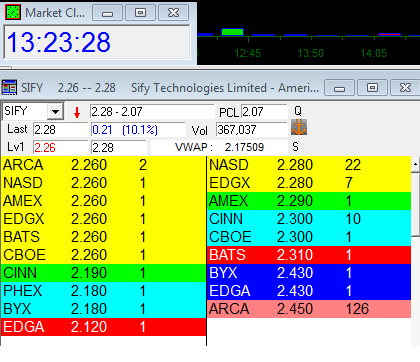Image resolution: width=420 pixels, height=362 pixels.
Task: Close the Market Clock window
Action: [173, 13]
